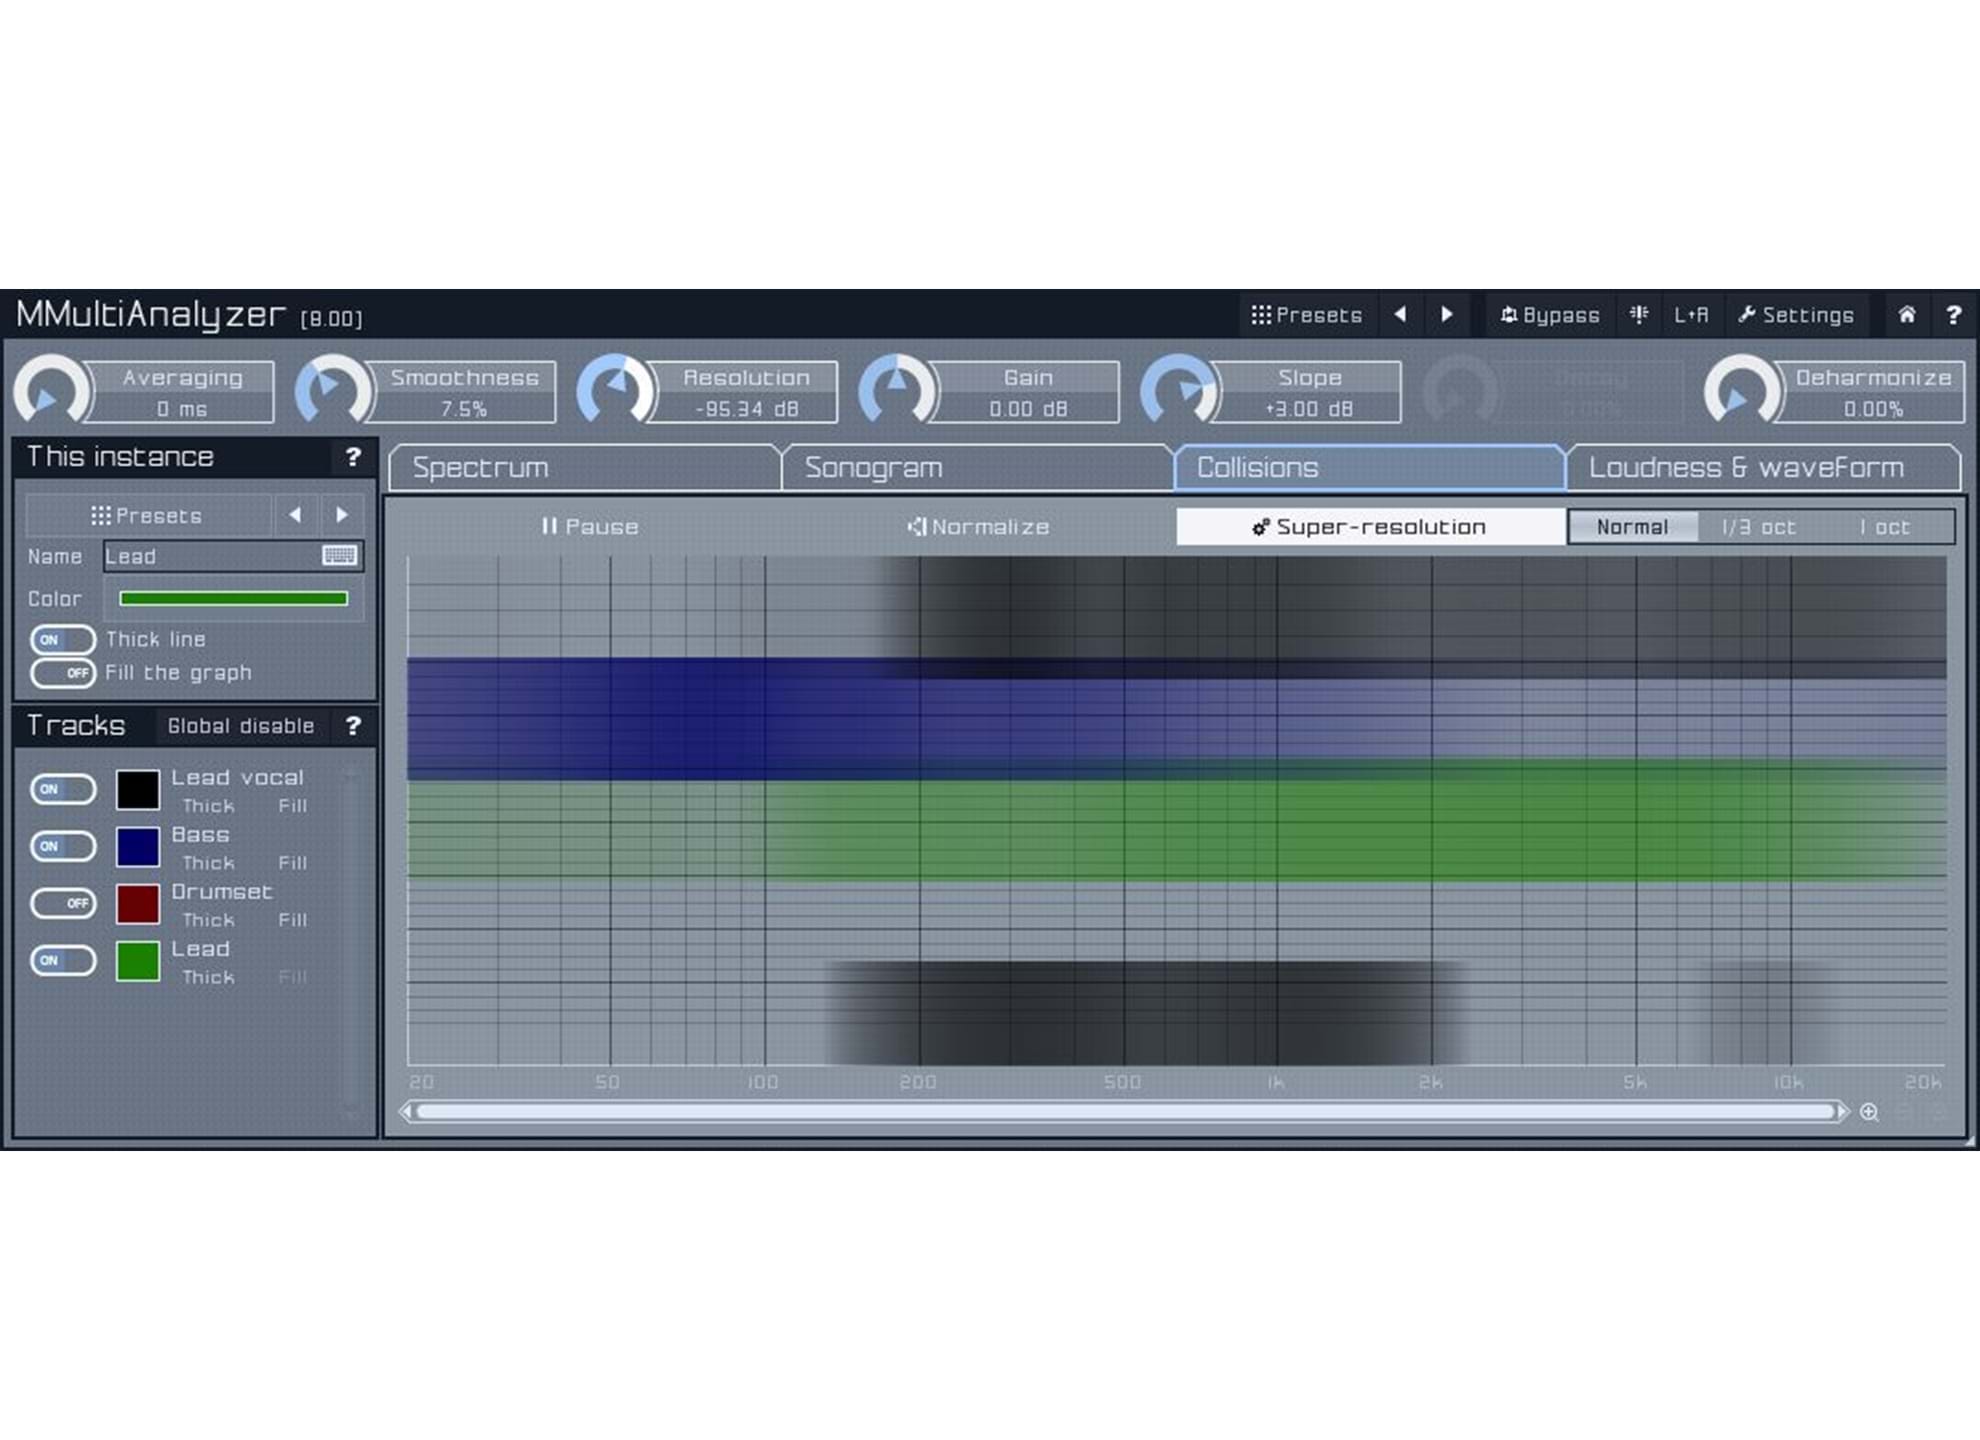Enable the Drumset track

tap(62, 903)
